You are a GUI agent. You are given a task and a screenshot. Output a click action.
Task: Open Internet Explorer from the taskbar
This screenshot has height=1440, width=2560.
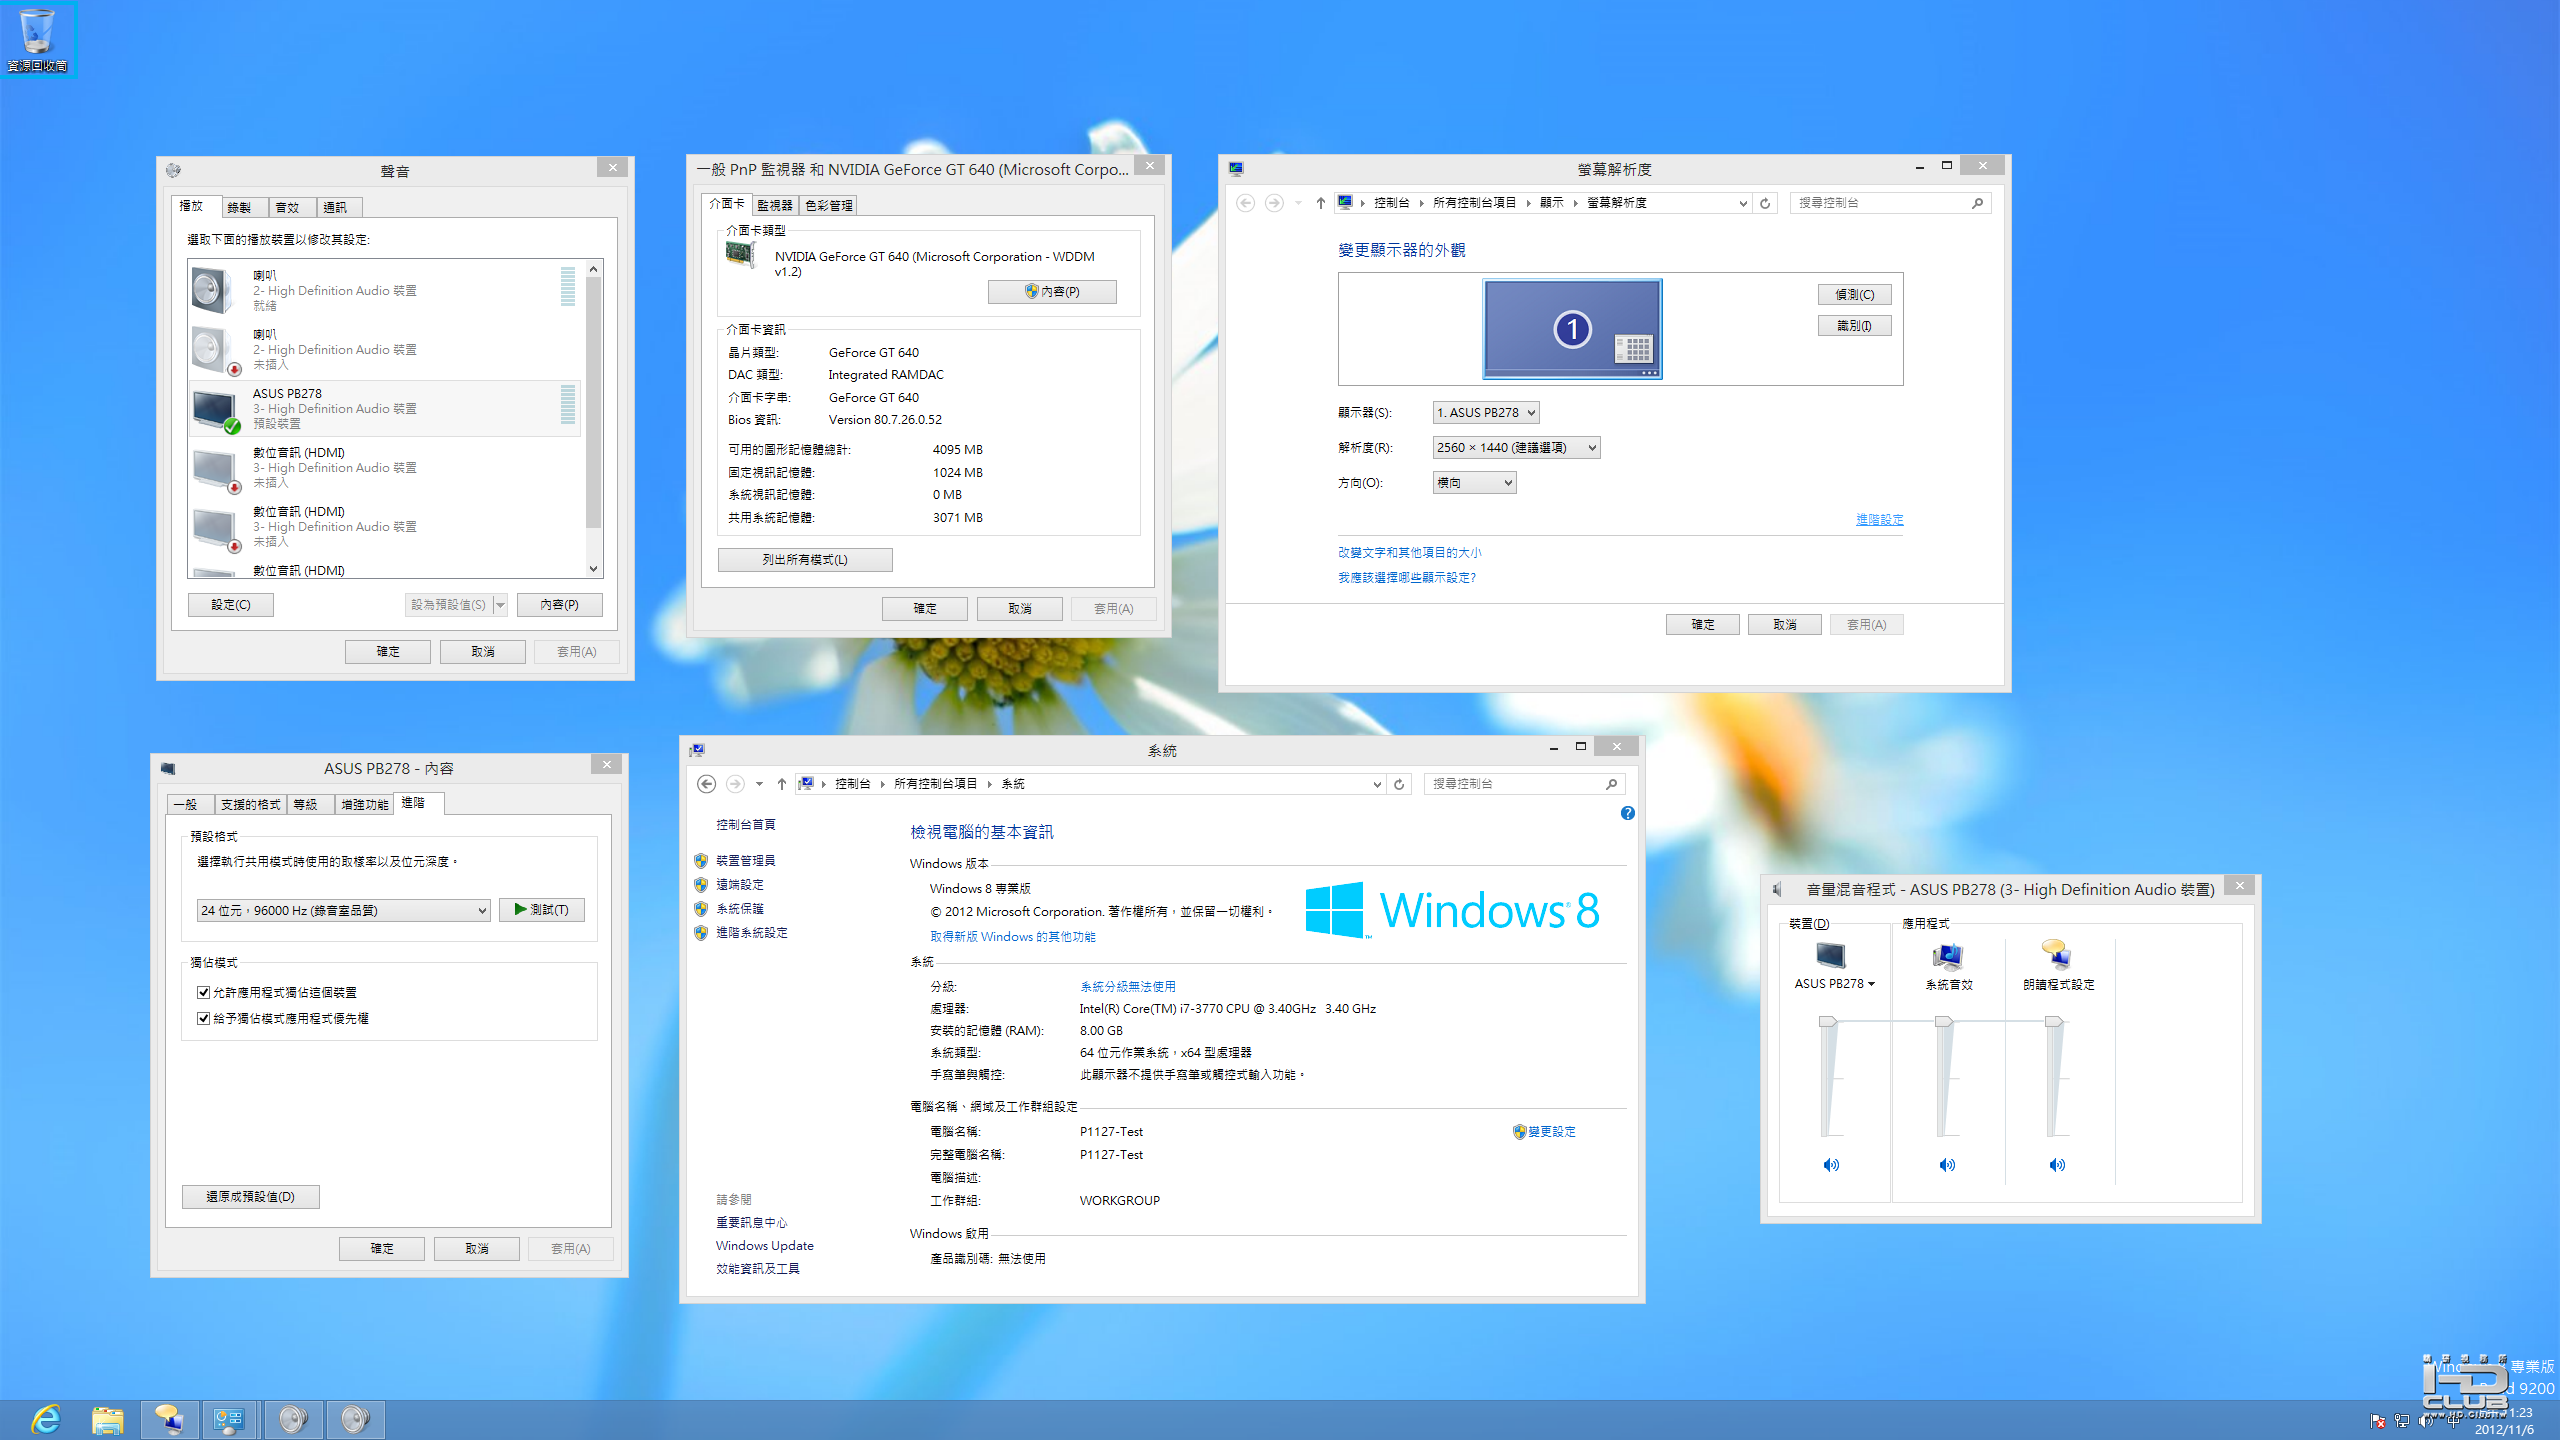pos(46,1419)
